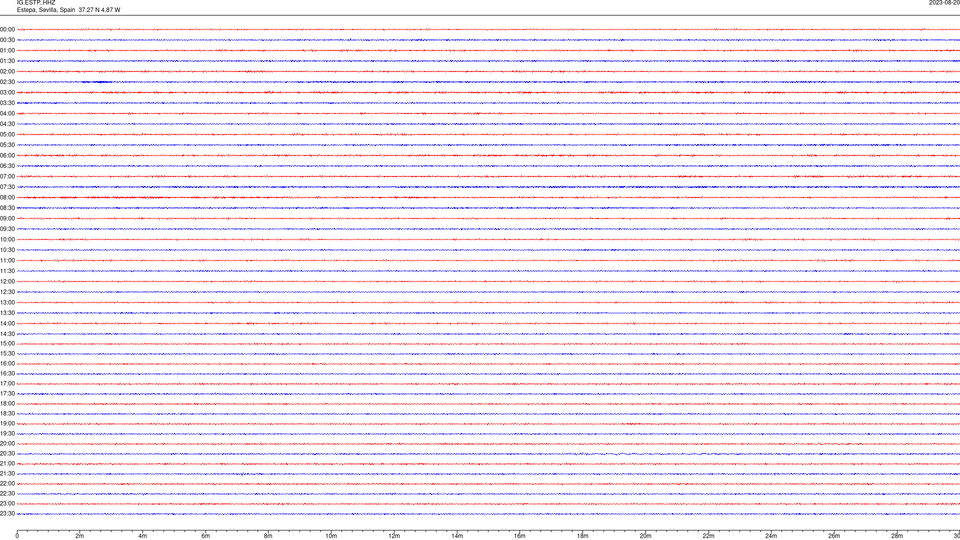Select the 07:00 time label

pos(7,176)
